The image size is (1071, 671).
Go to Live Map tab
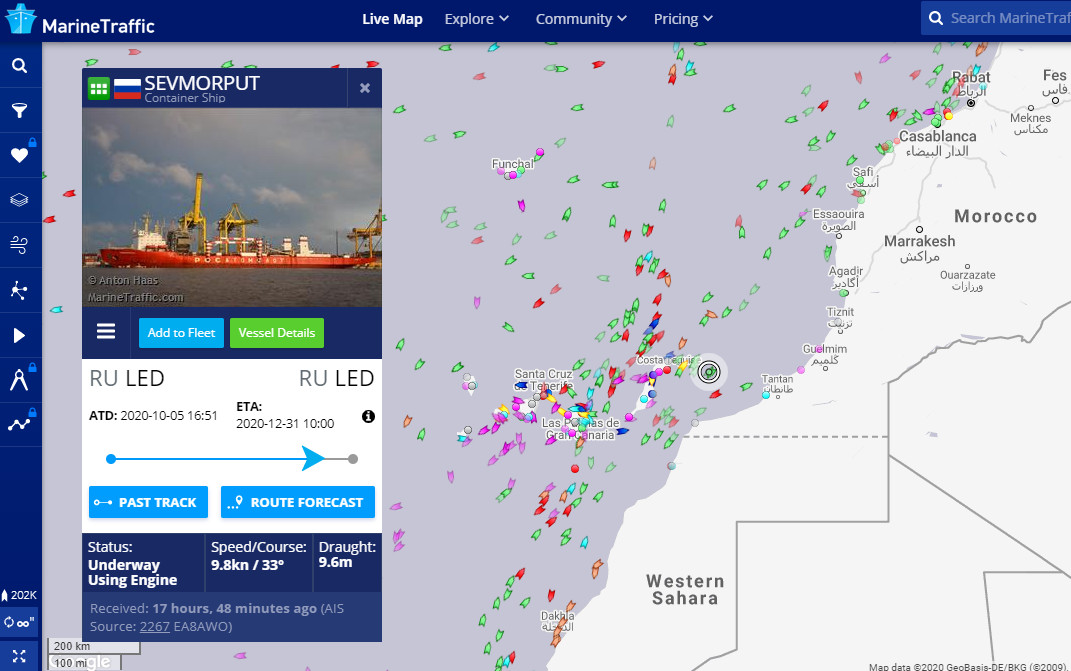click(x=392, y=19)
